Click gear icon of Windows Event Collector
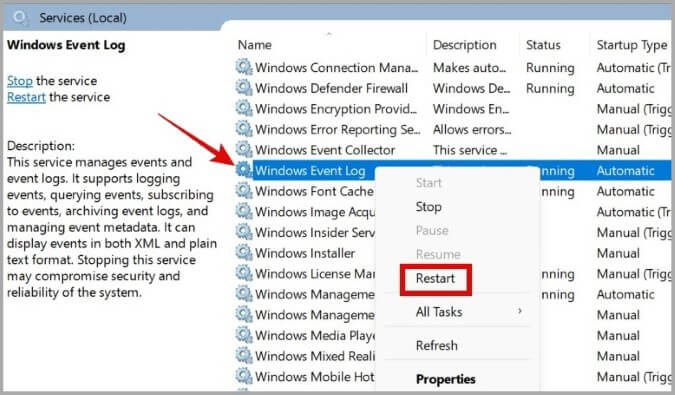This screenshot has height=395, width=675. (244, 150)
